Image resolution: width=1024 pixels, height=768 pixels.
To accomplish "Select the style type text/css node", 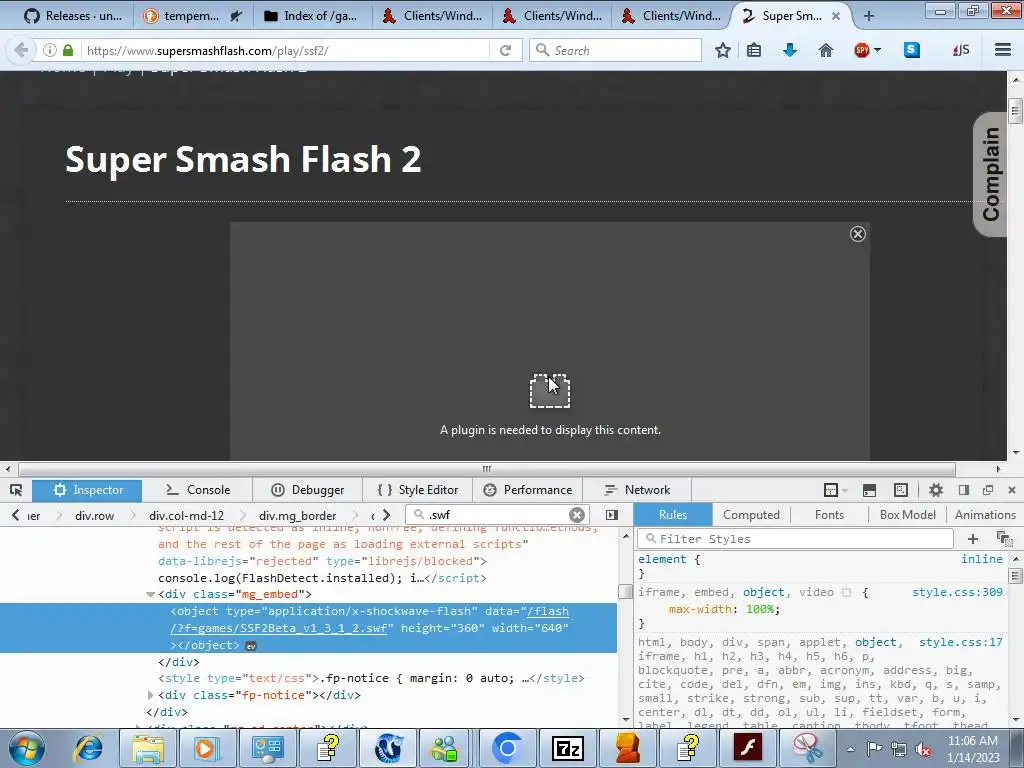I will [x=371, y=678].
